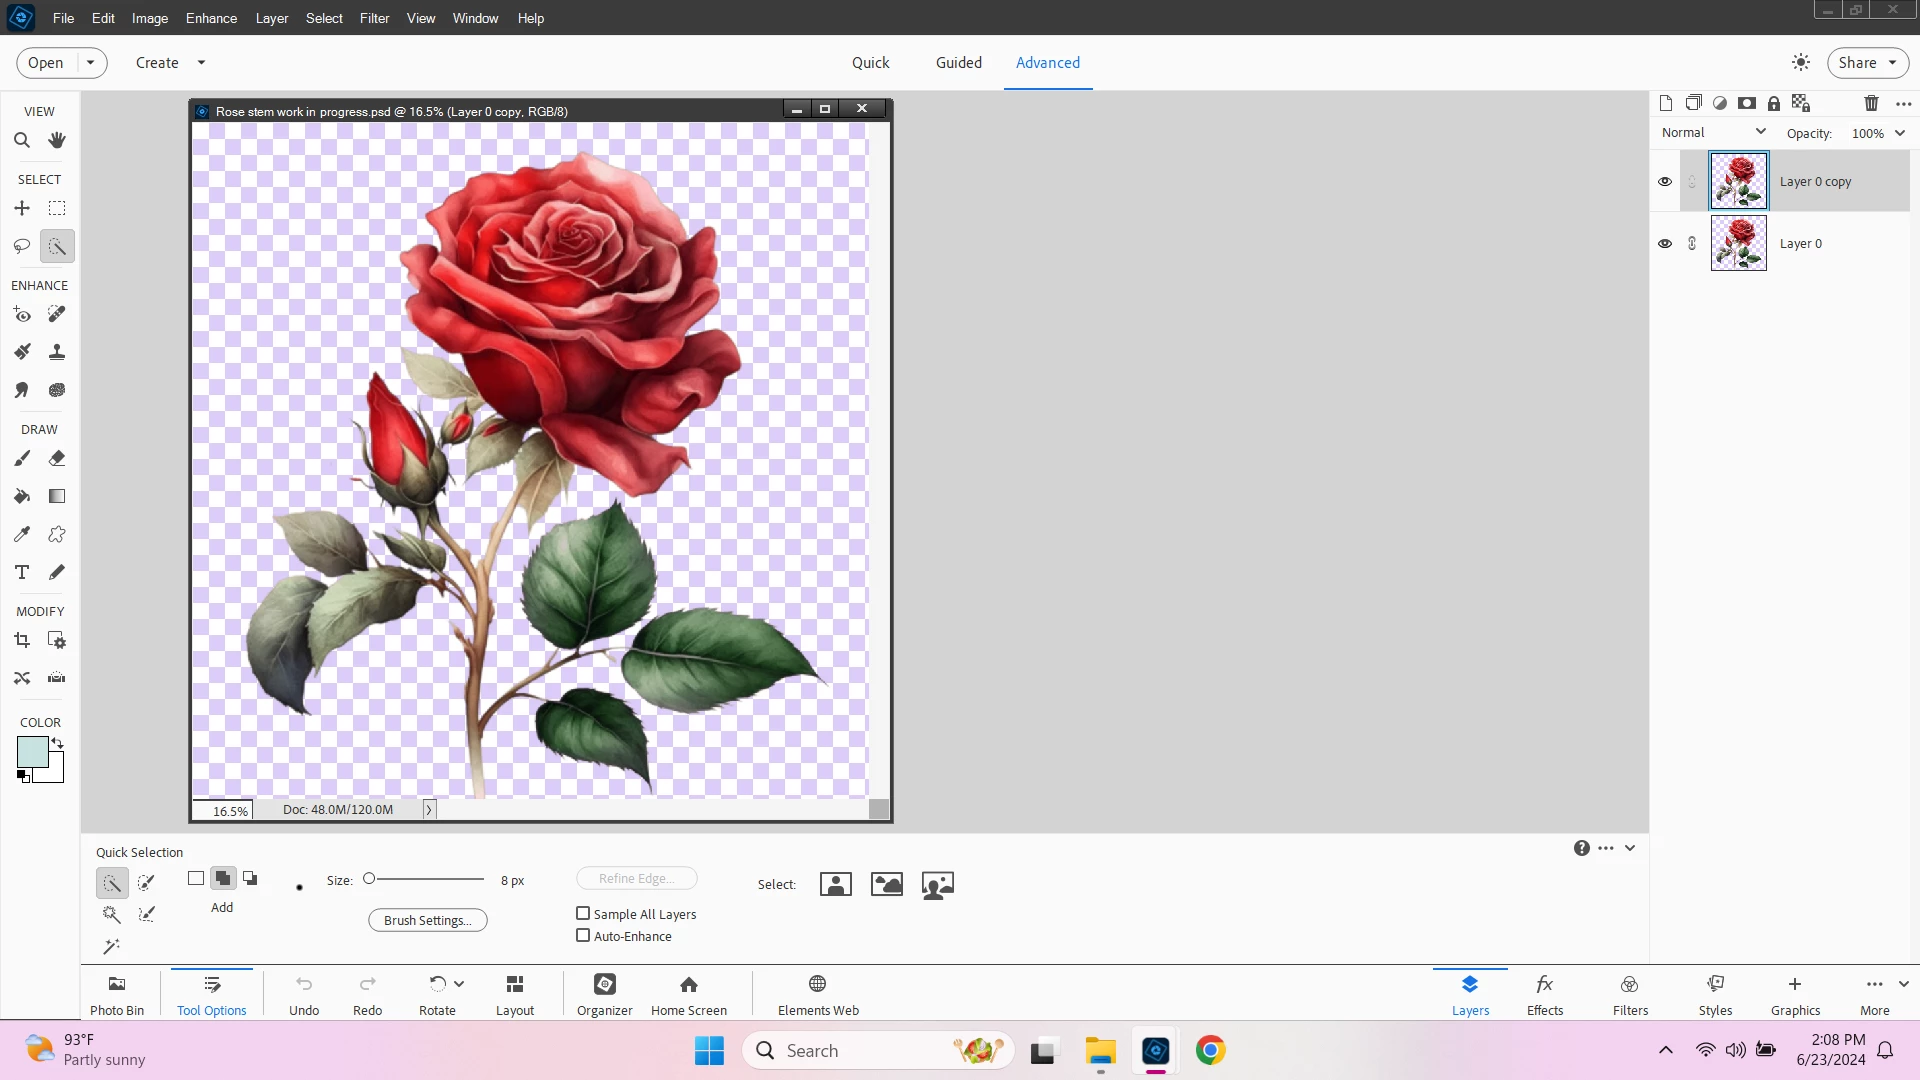The width and height of the screenshot is (1920, 1080).
Task: Delete layer with the trash icon
Action: pyautogui.click(x=1871, y=103)
